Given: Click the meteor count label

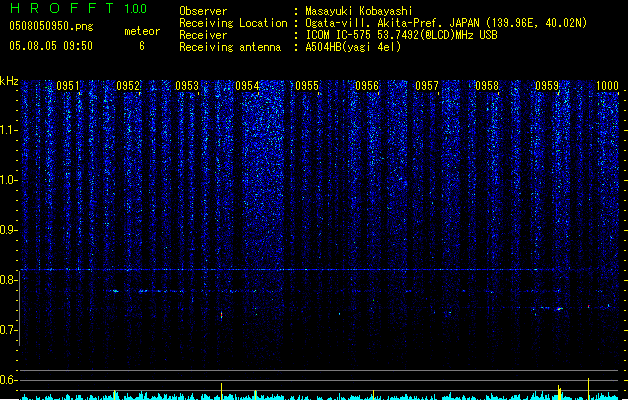Looking at the screenshot, I should 142,31.
